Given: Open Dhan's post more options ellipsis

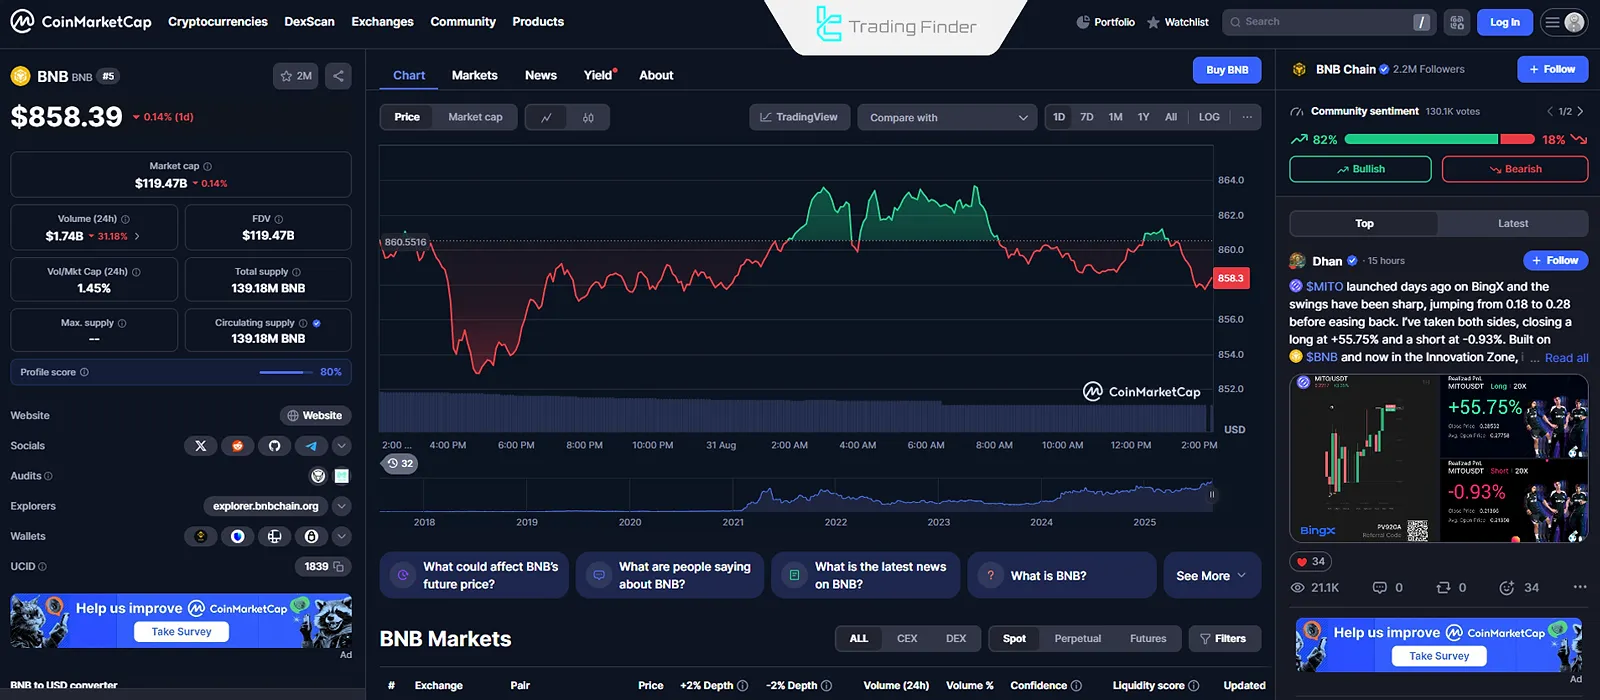Looking at the screenshot, I should 1580,588.
